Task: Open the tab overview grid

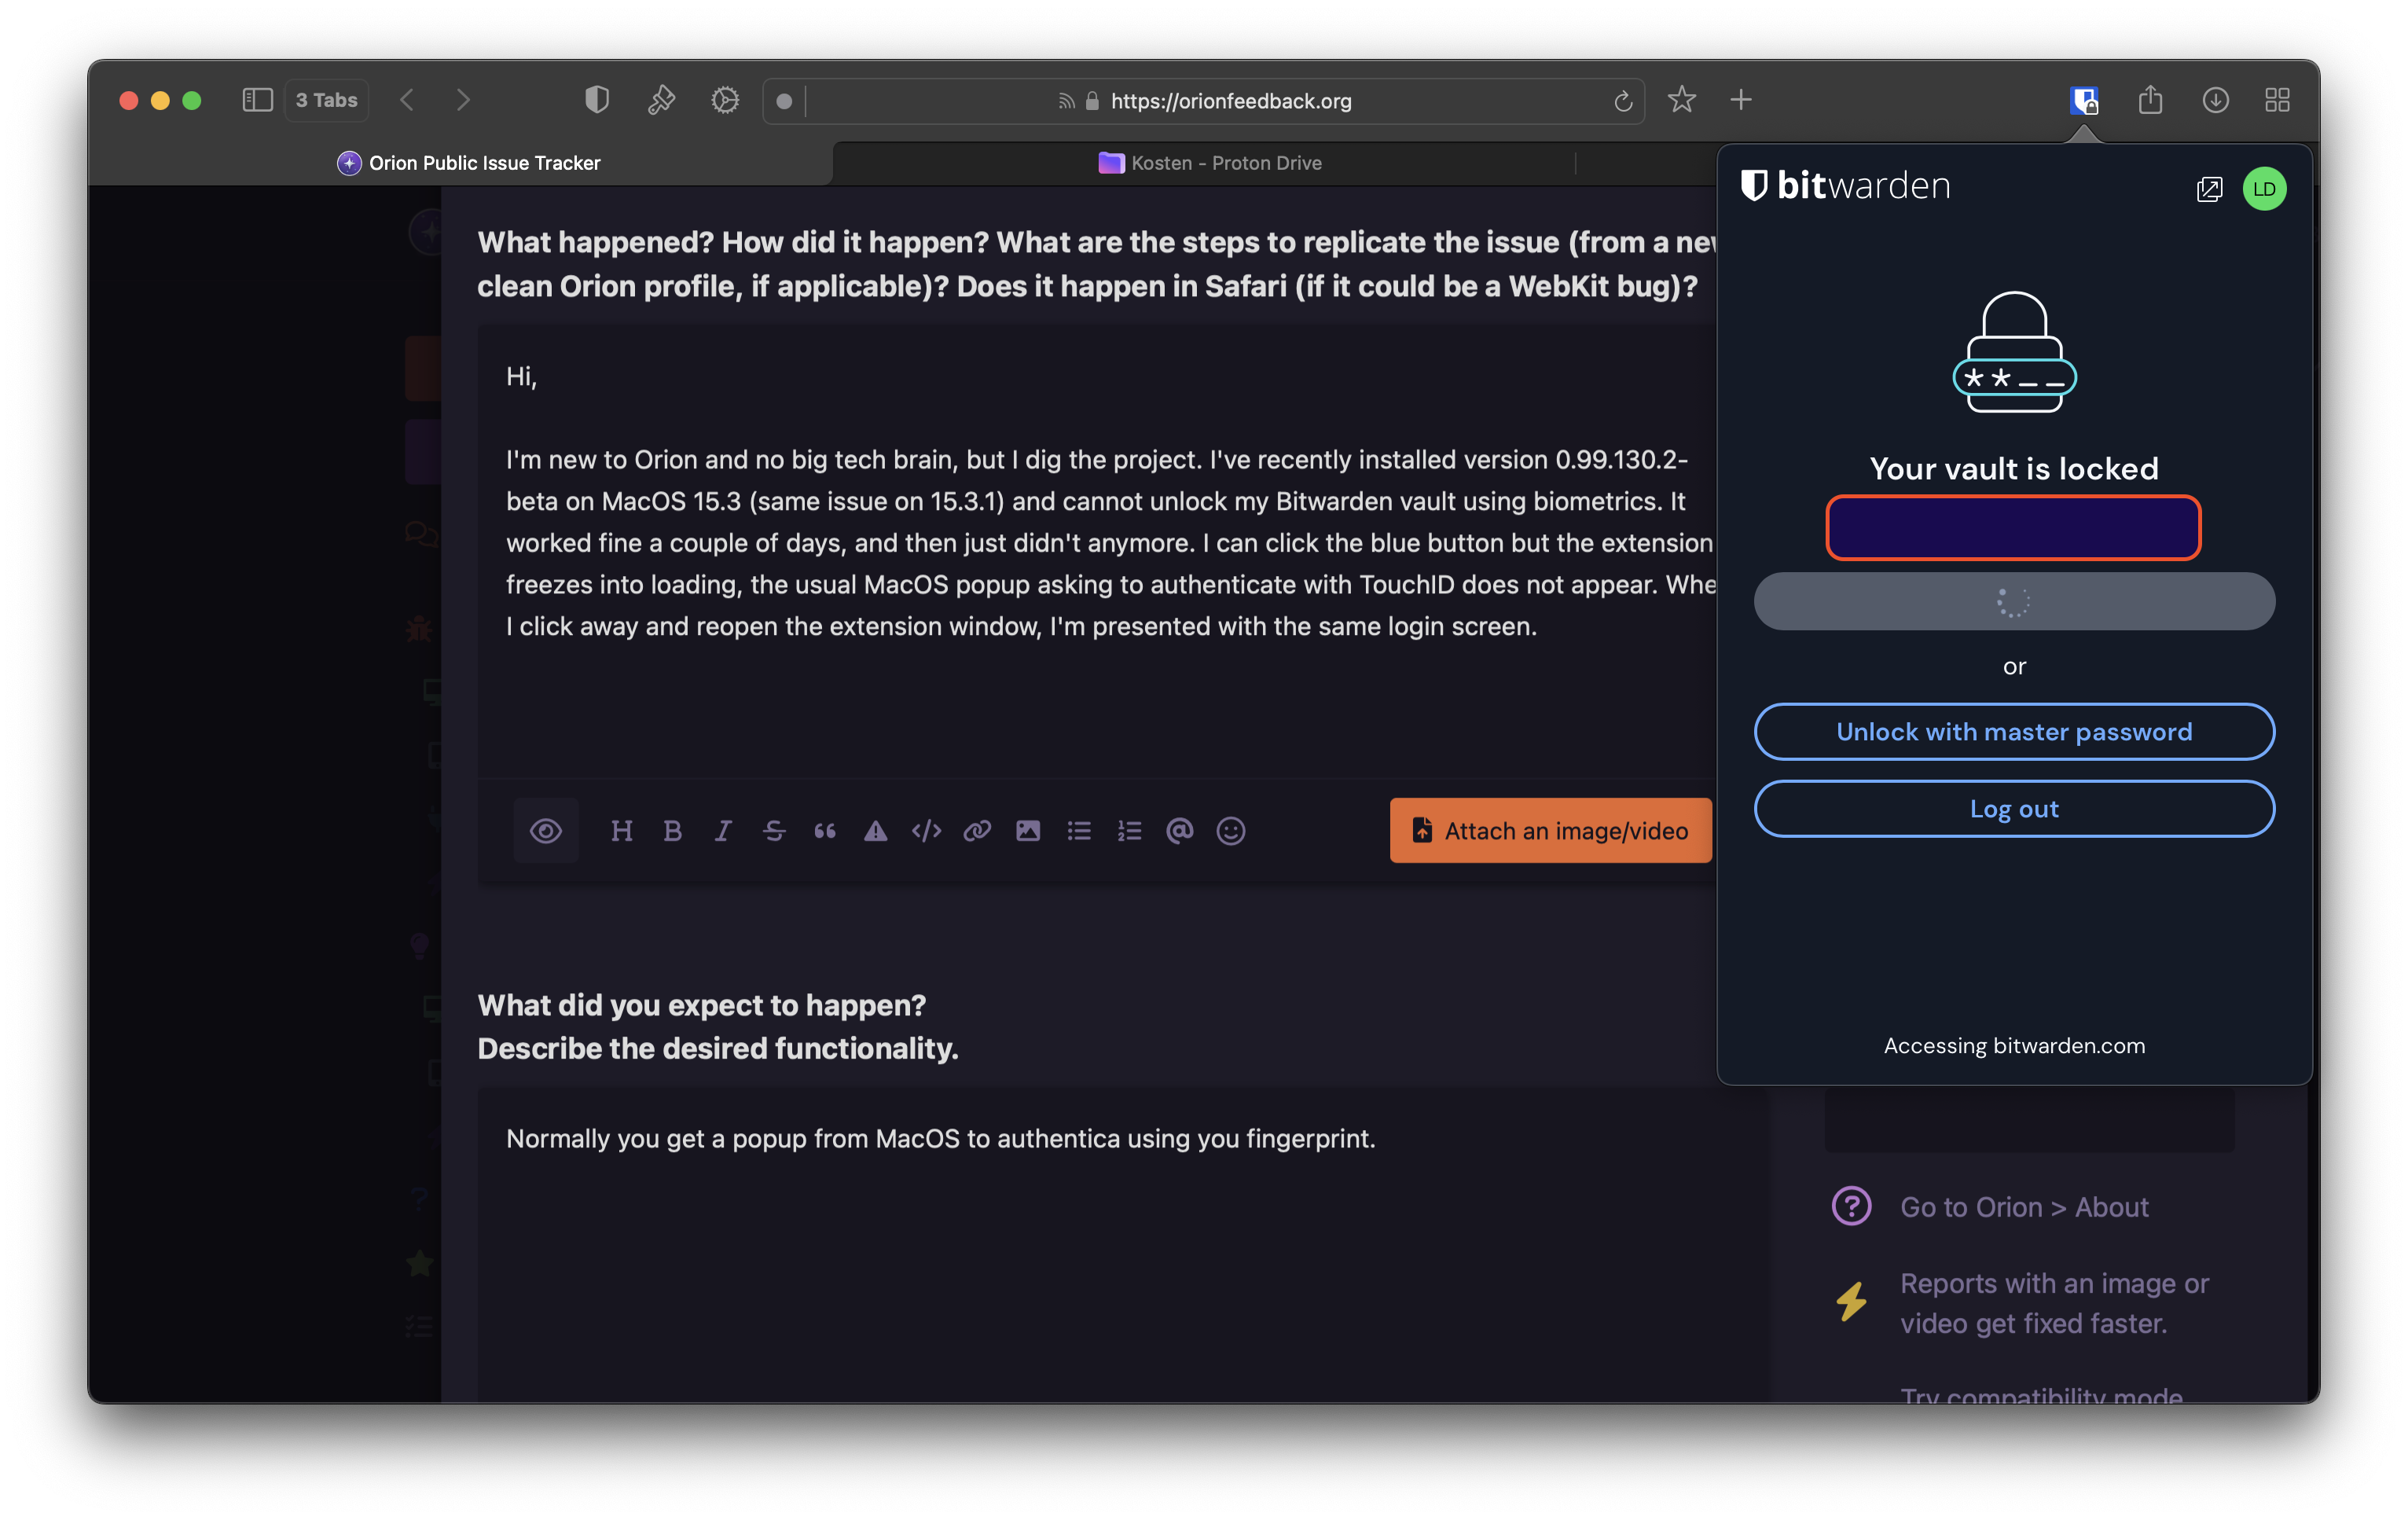Action: 2277,100
